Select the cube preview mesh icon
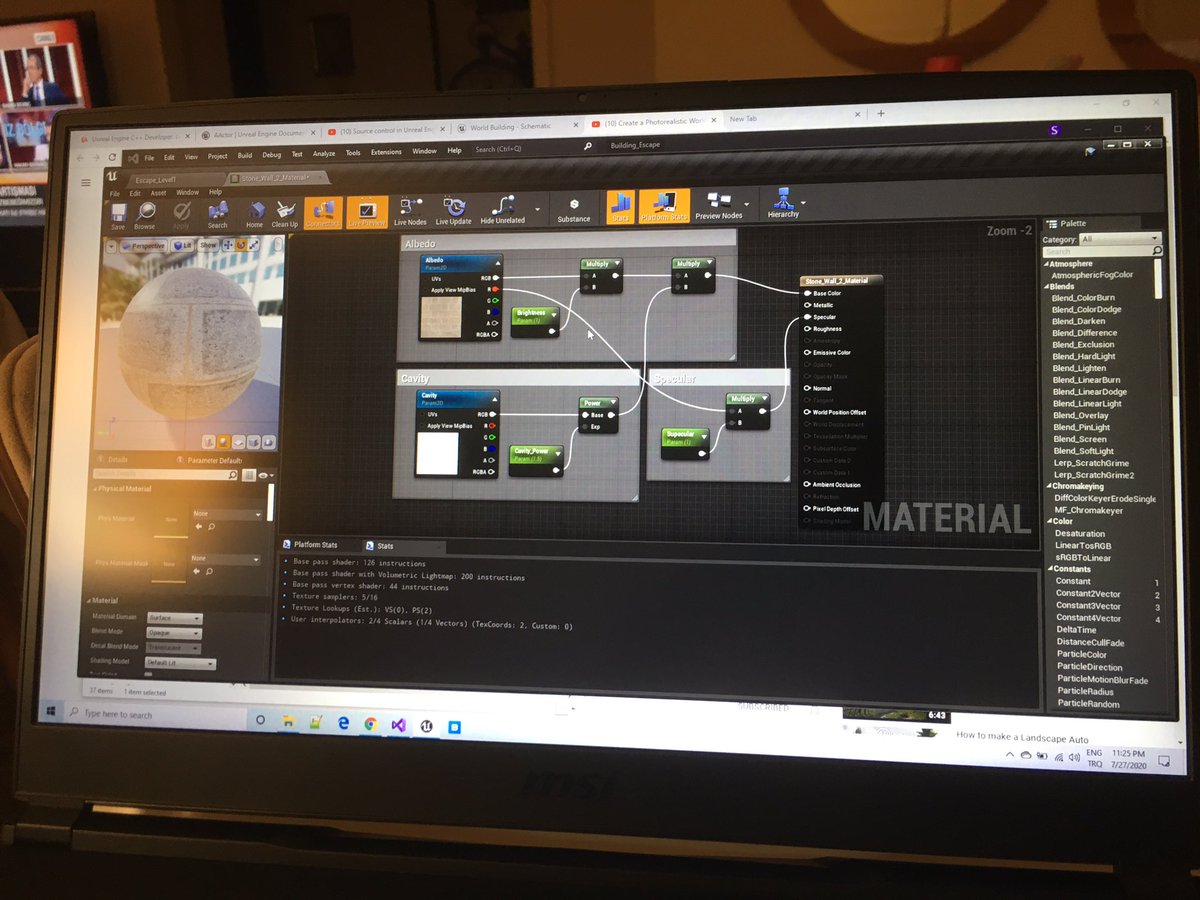This screenshot has height=900, width=1200. point(256,441)
